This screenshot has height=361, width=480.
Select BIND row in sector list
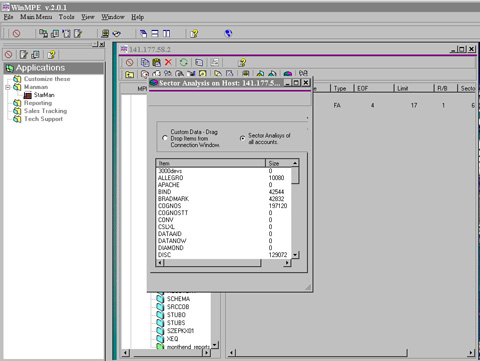pos(223,192)
